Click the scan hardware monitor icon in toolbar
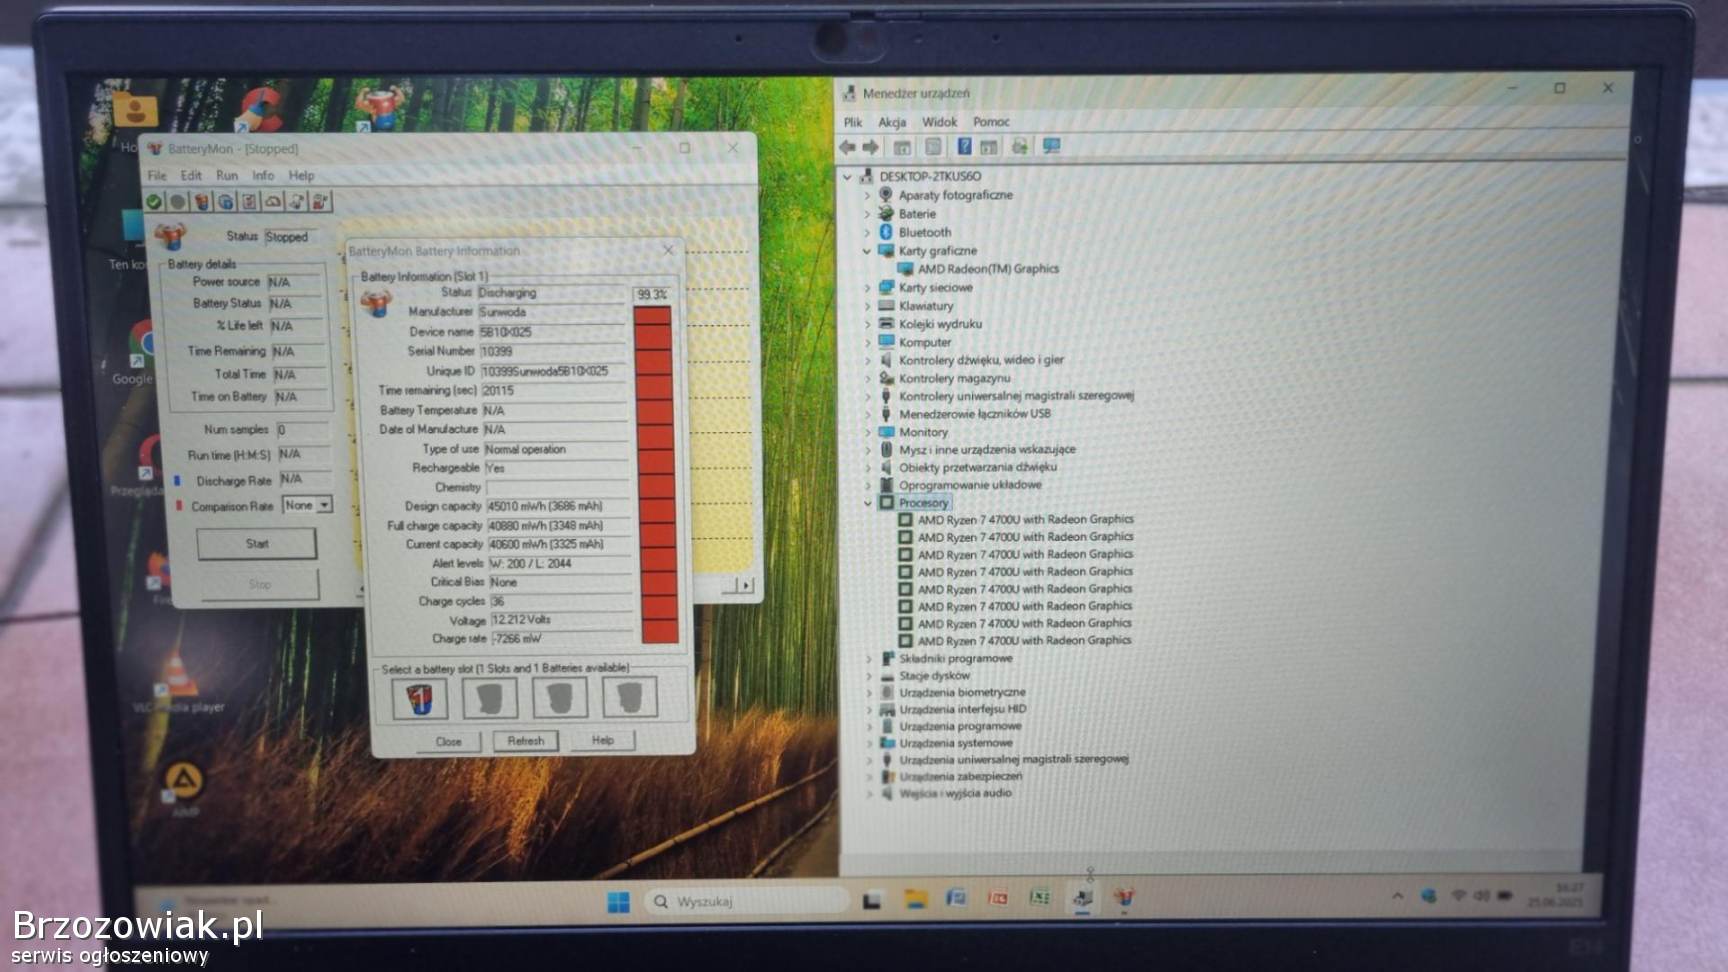The width and height of the screenshot is (1728, 972). click(x=1051, y=147)
